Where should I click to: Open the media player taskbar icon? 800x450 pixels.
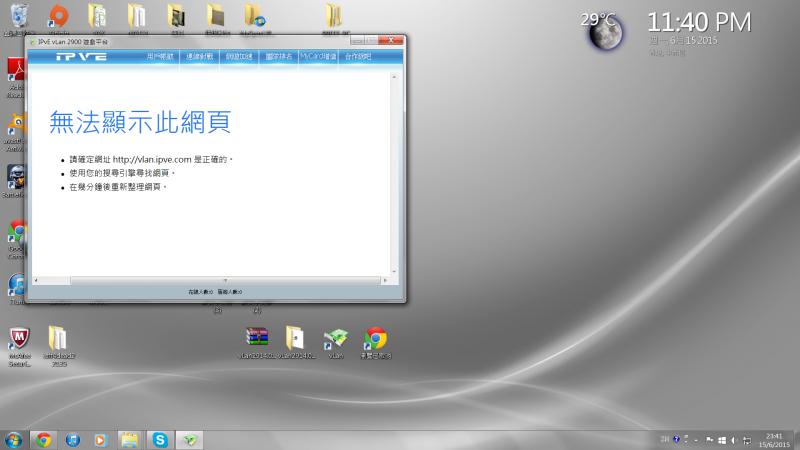[101, 440]
